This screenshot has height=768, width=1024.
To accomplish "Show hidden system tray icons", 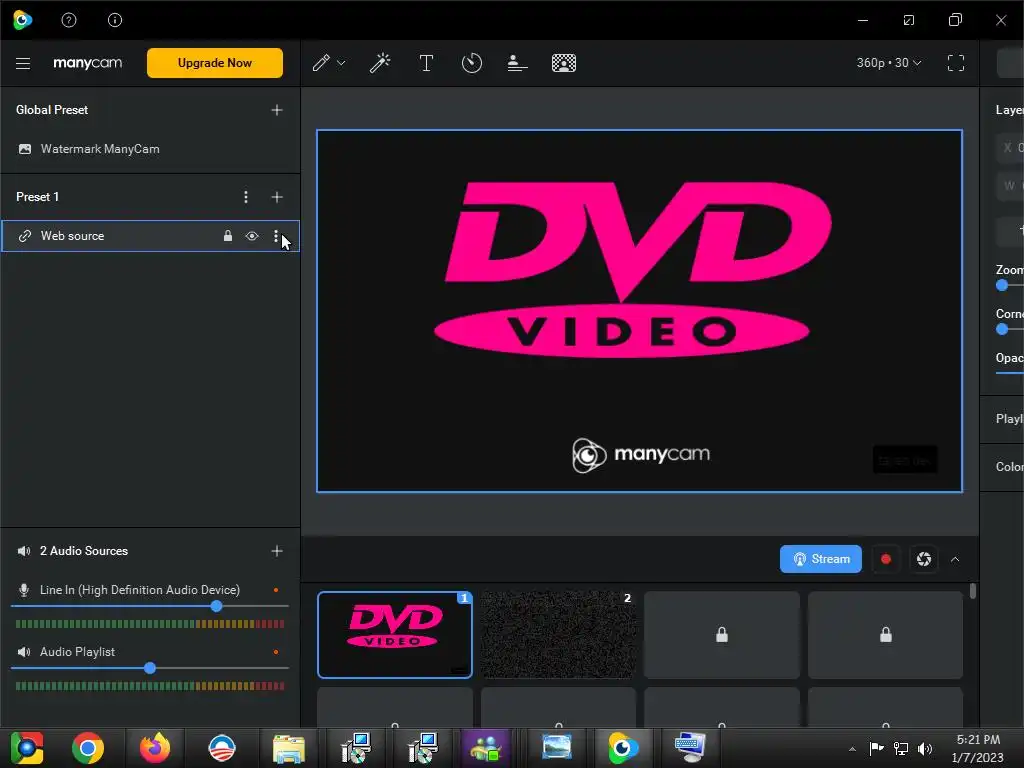I will coord(852,749).
